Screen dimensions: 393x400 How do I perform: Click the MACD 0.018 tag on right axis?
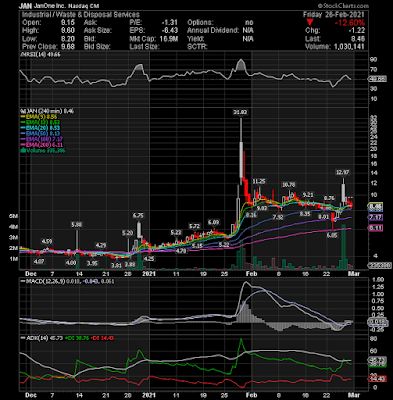pos(378,322)
